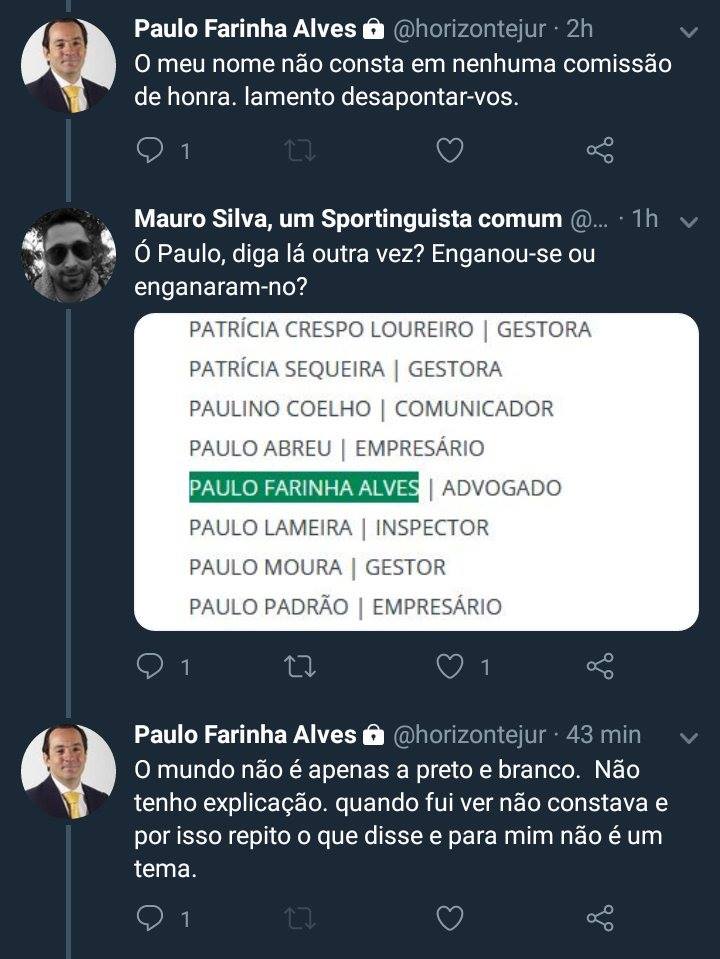Open Mauro Silva's profile name link
The image size is (720, 959).
tap(347, 219)
